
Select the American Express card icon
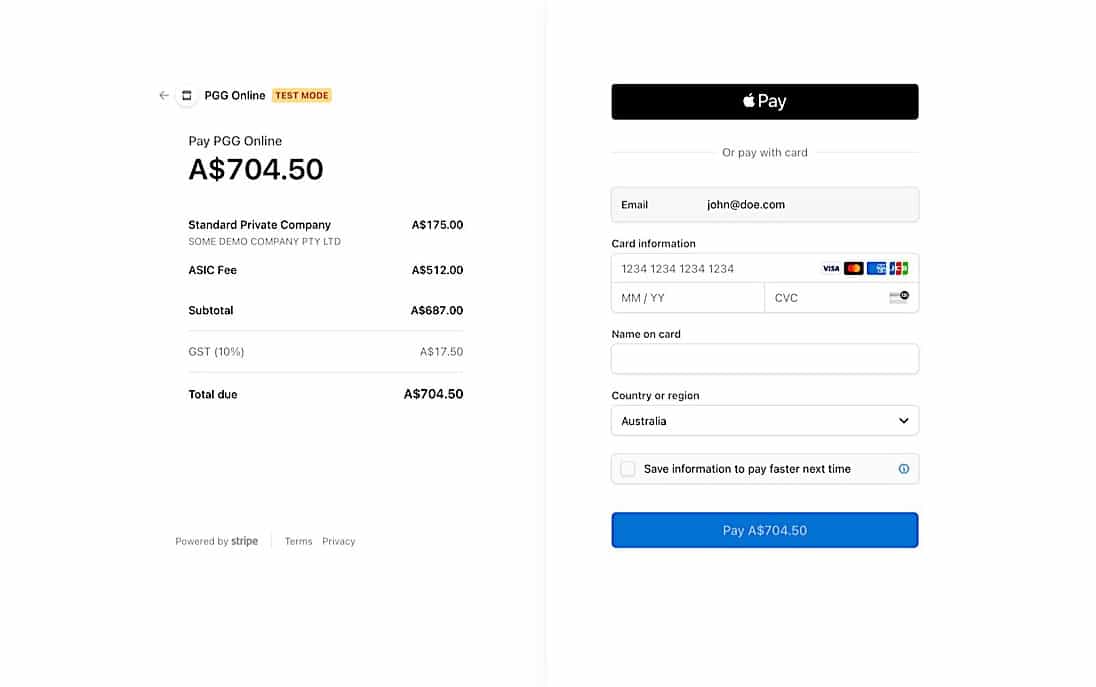click(x=876, y=268)
